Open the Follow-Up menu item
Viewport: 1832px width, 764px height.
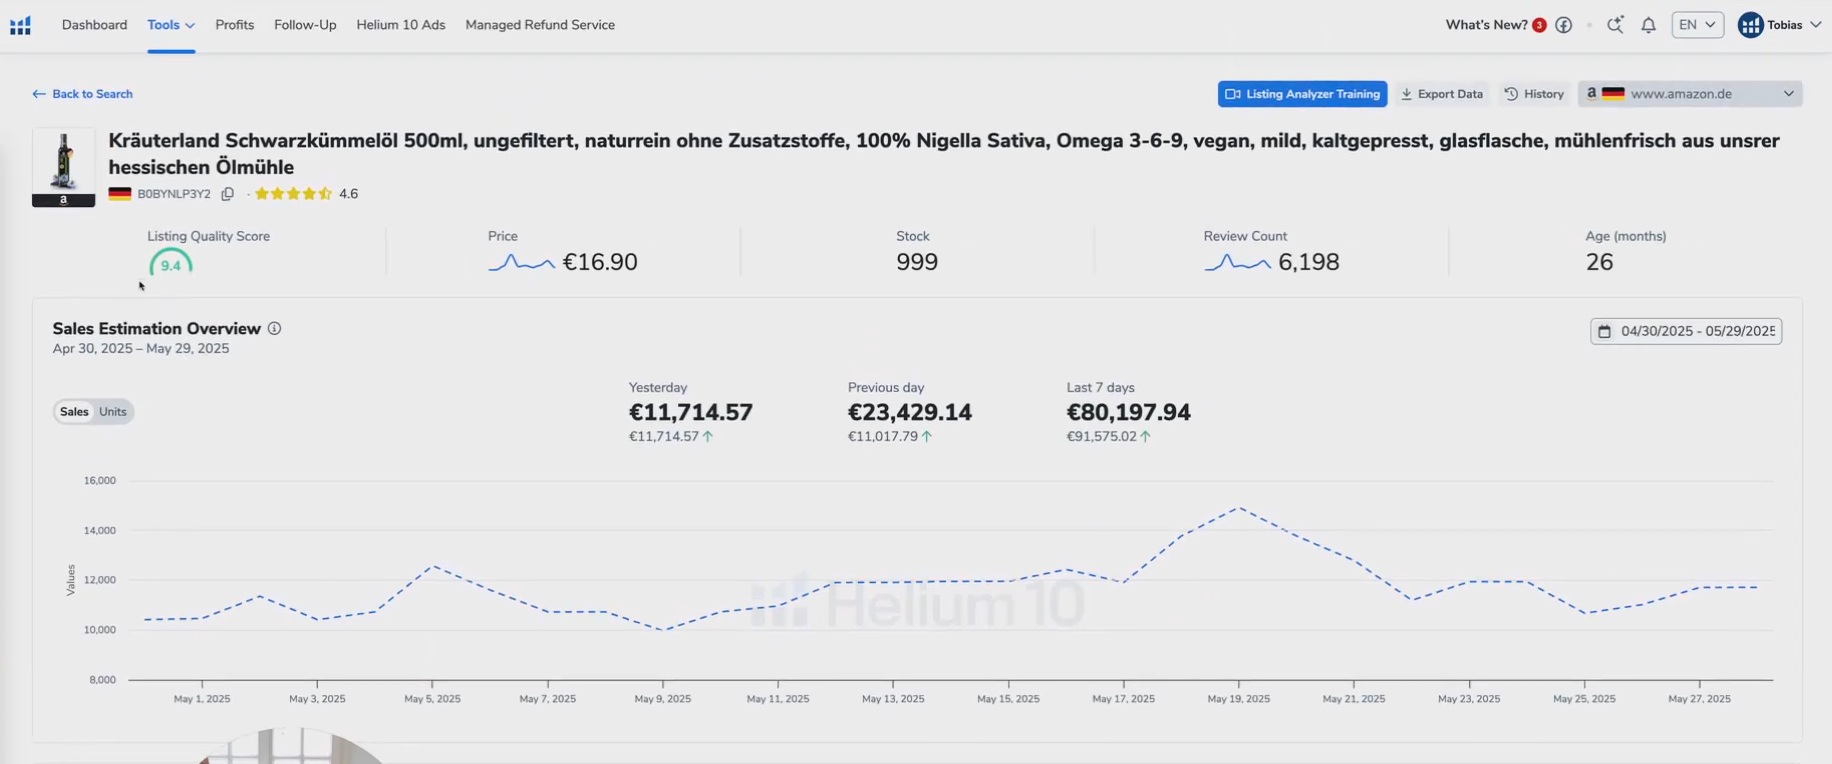point(305,25)
